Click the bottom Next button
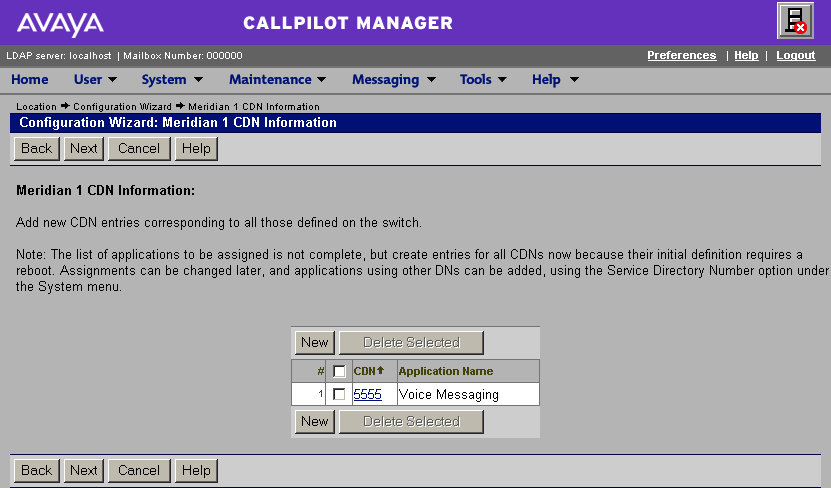831x488 pixels. (84, 471)
